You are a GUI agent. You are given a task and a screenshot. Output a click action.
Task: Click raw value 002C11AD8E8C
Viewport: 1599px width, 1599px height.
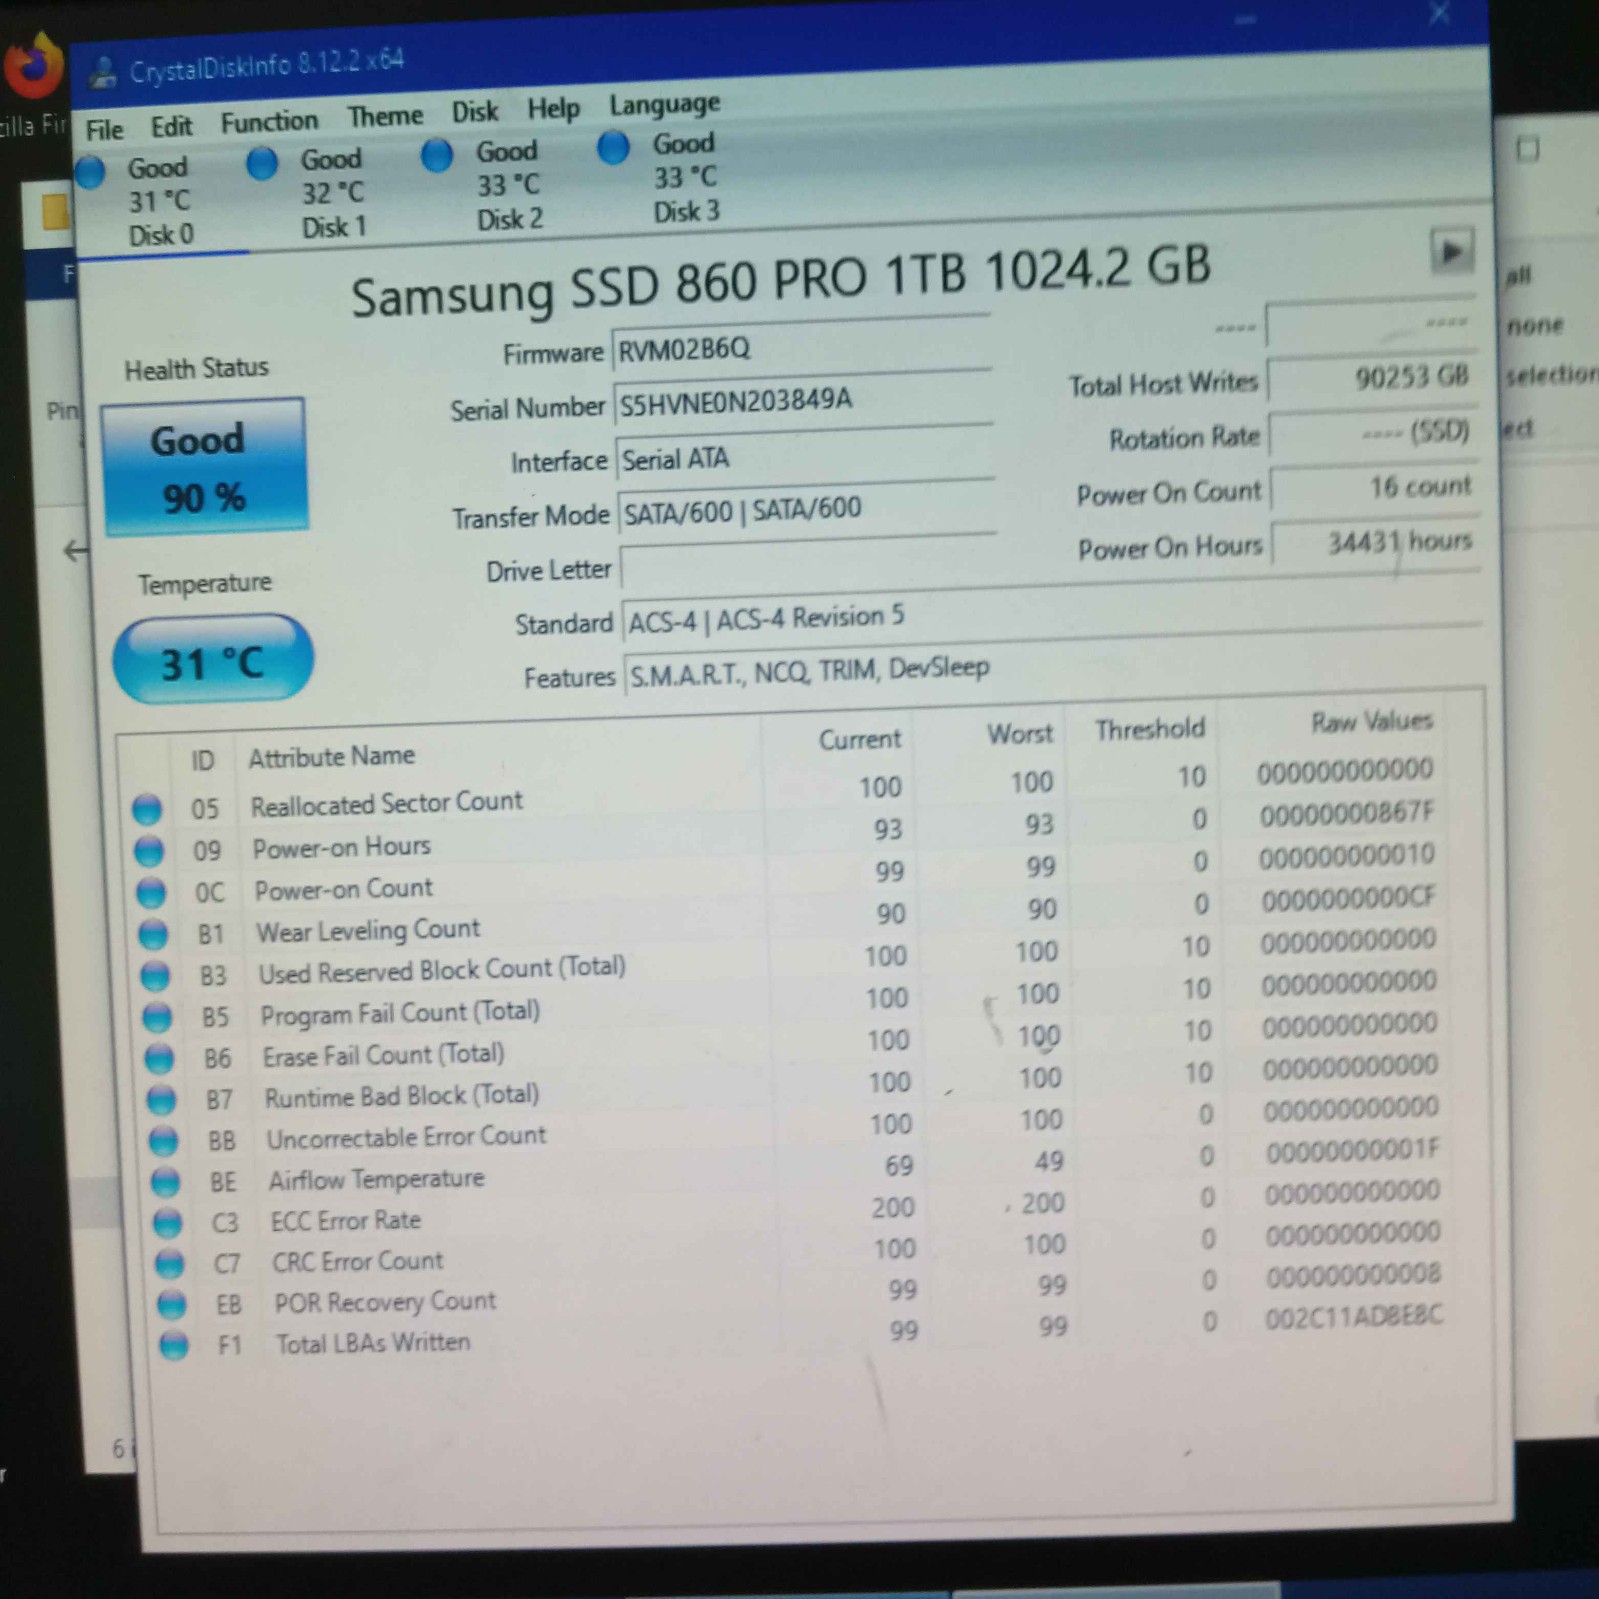(1354, 1317)
